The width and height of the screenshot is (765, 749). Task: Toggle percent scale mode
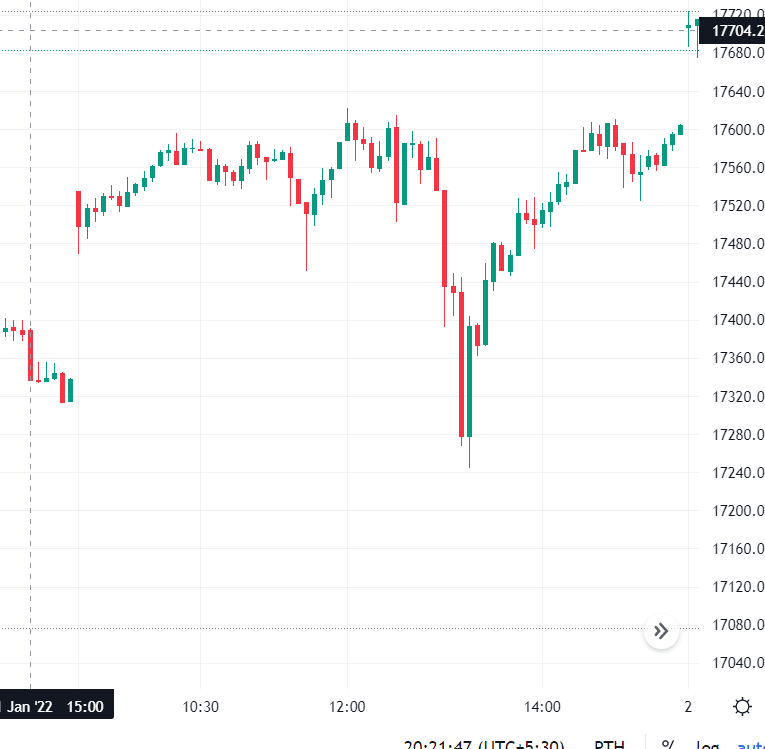667,743
